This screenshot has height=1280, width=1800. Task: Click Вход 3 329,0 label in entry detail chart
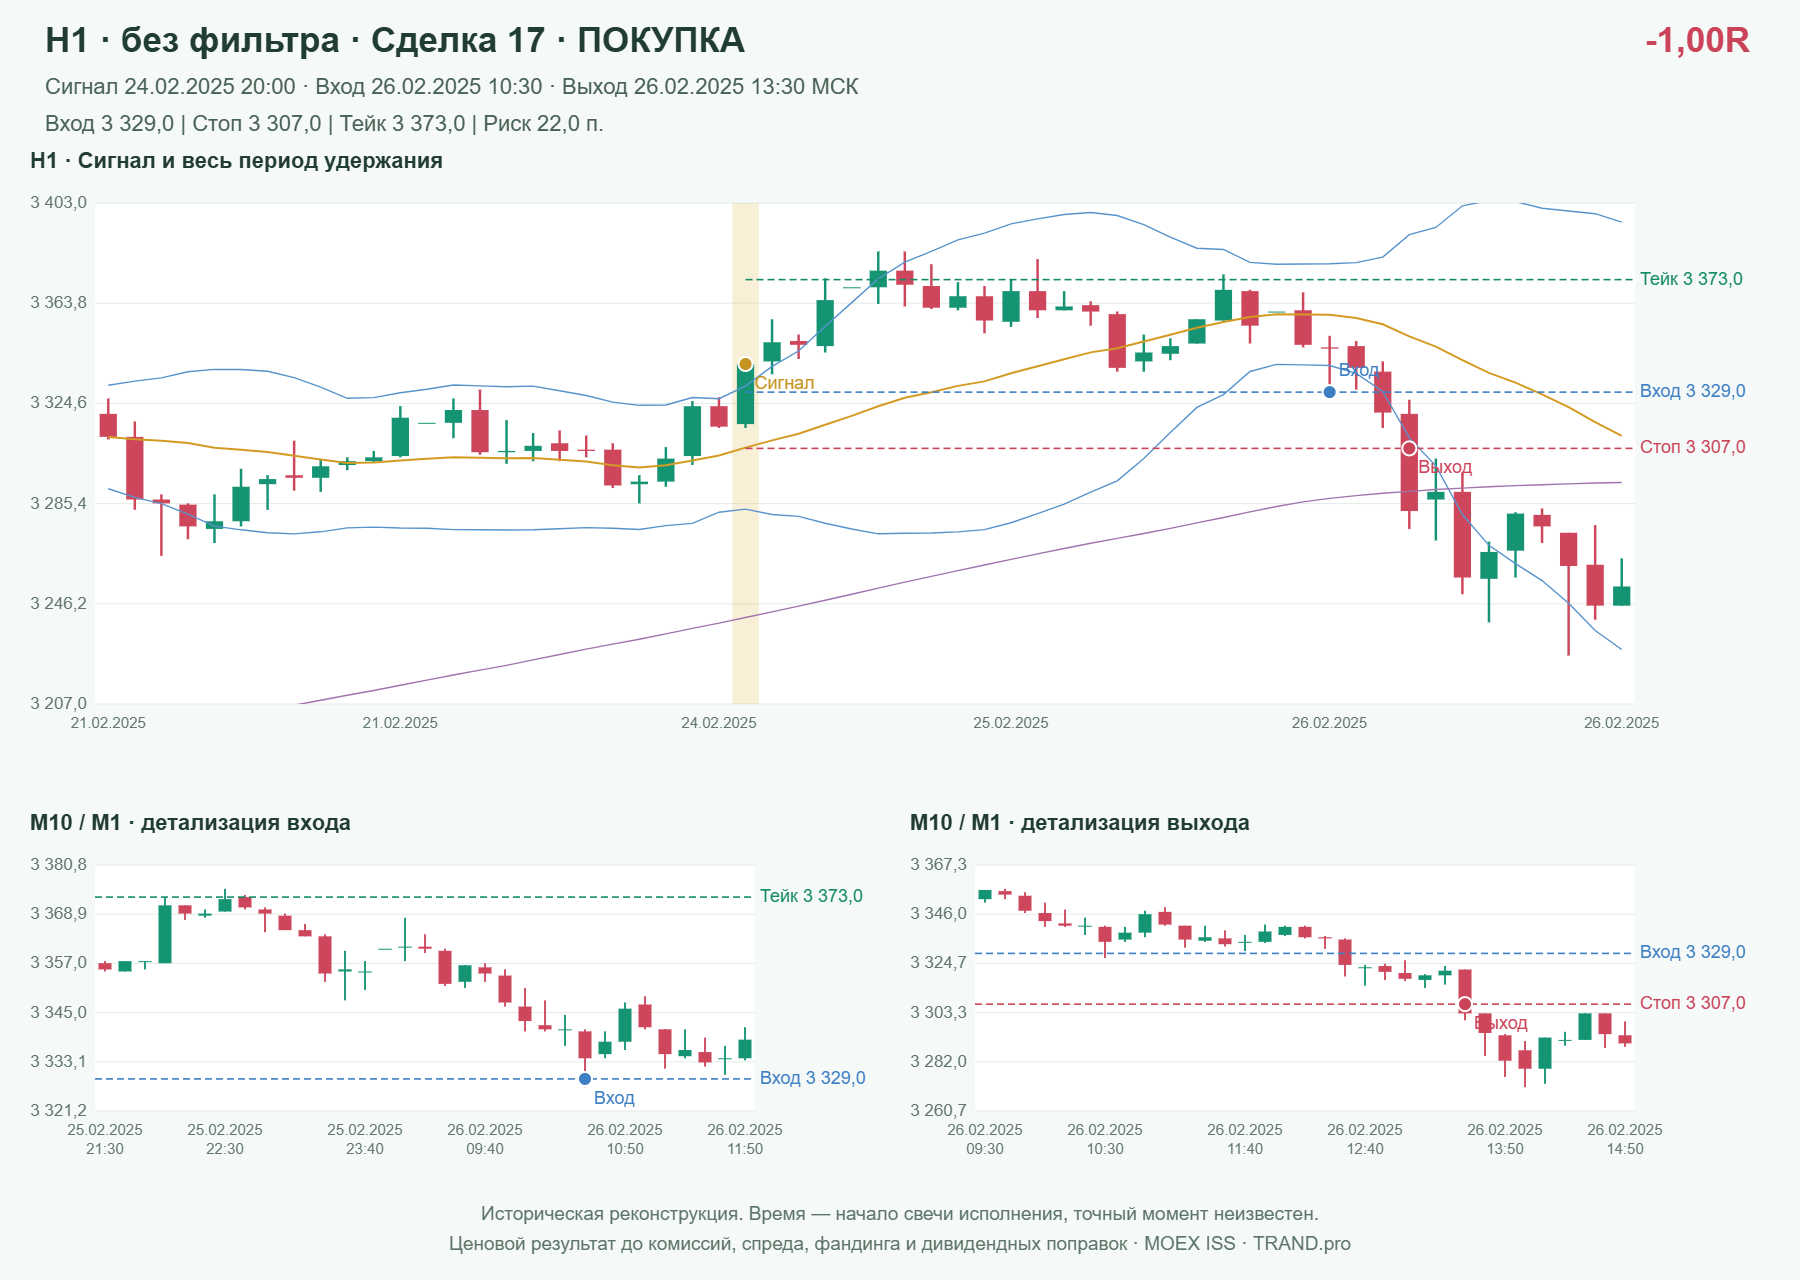coord(812,1078)
